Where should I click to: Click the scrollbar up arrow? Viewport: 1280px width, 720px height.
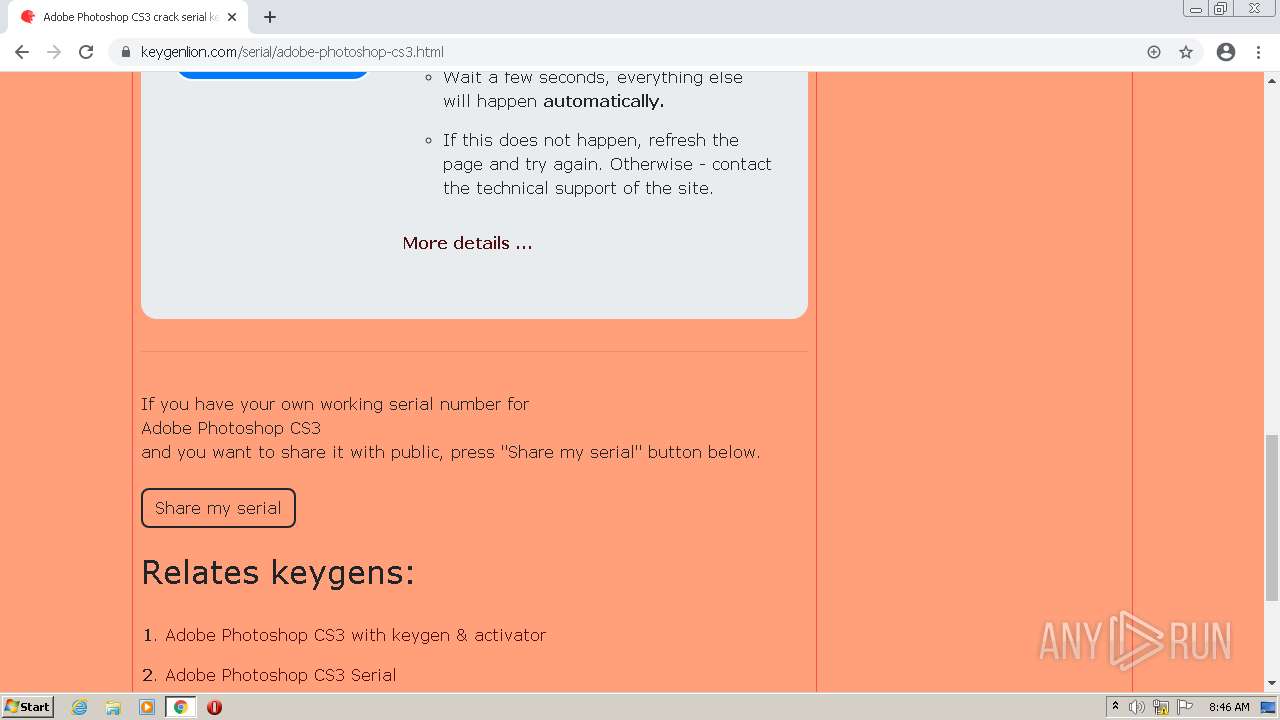pyautogui.click(x=1272, y=79)
